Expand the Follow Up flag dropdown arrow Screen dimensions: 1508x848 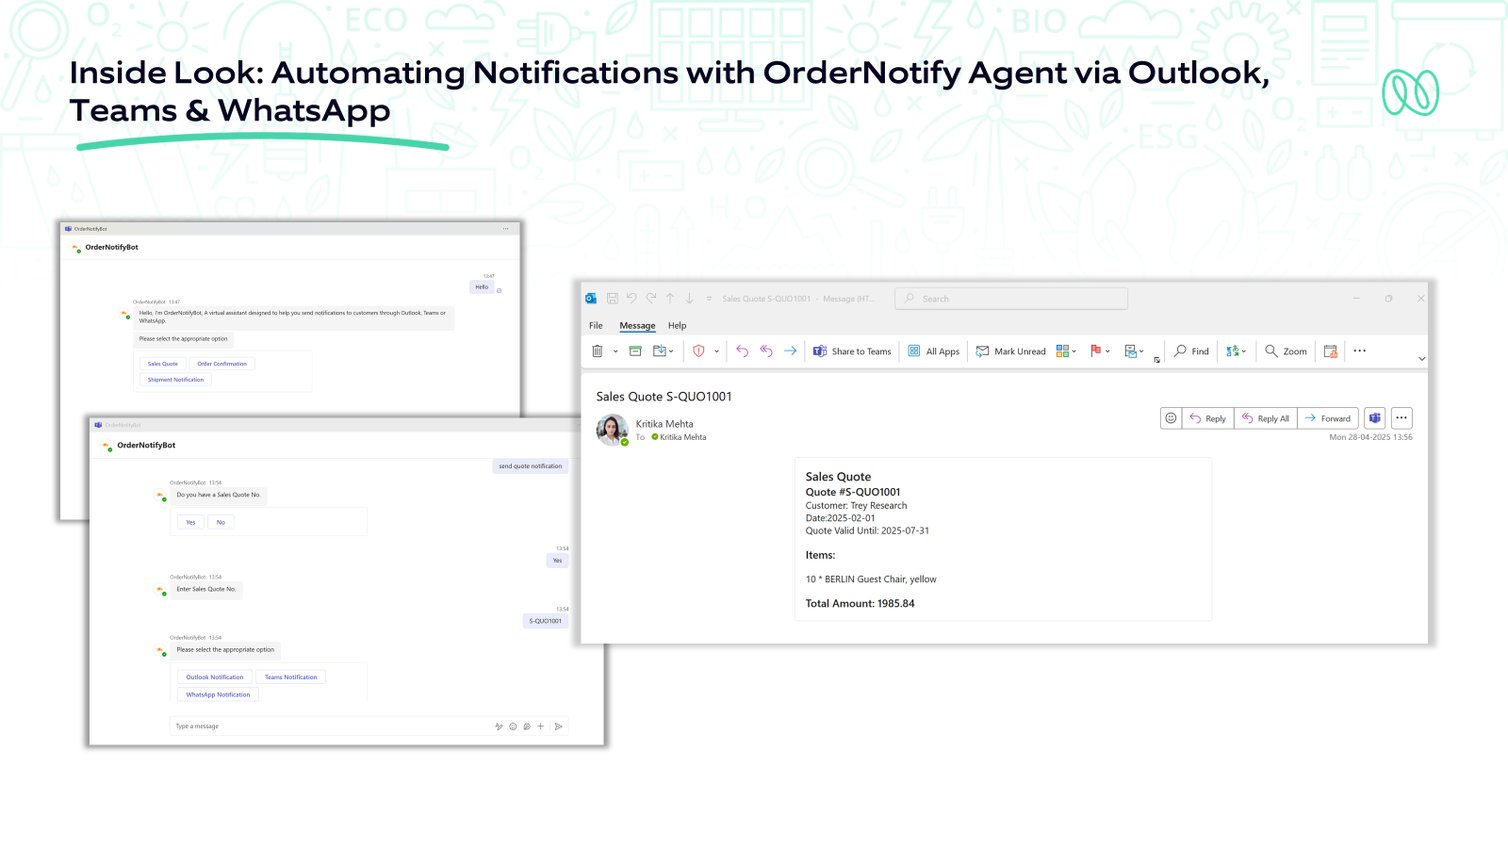tap(1107, 351)
